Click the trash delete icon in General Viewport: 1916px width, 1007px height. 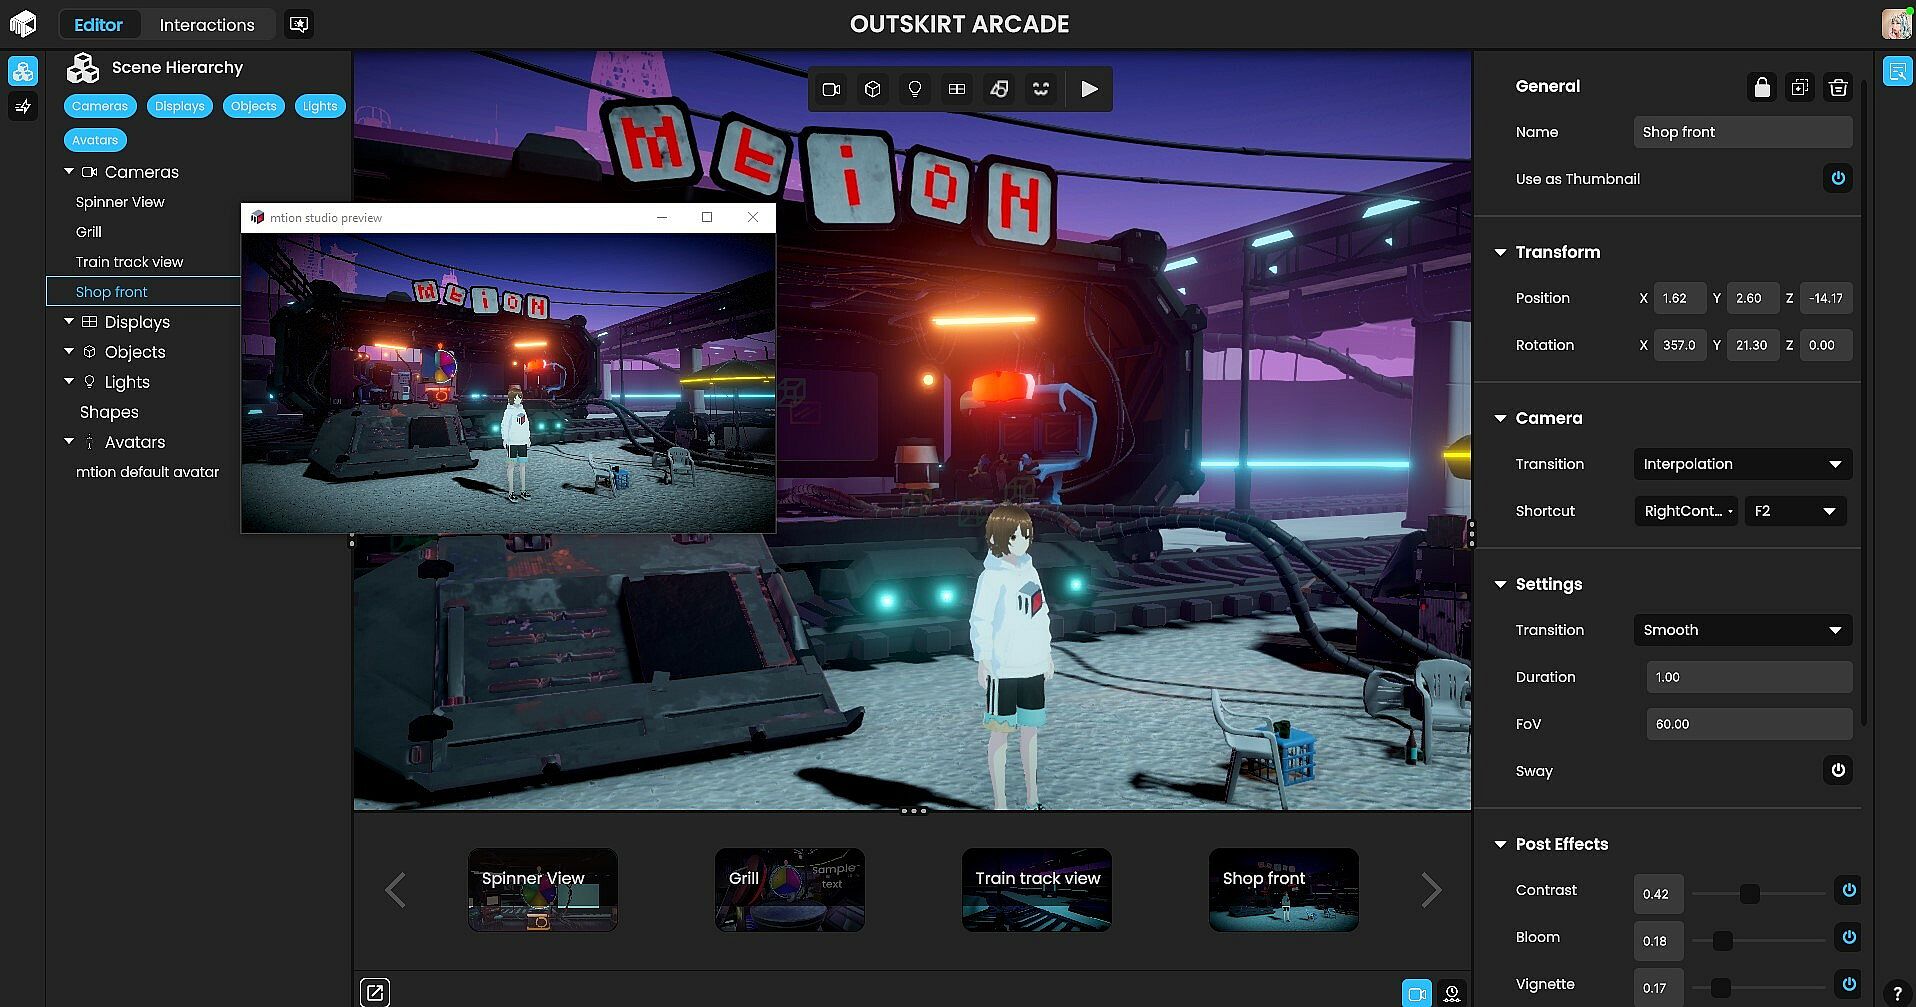[x=1837, y=88]
